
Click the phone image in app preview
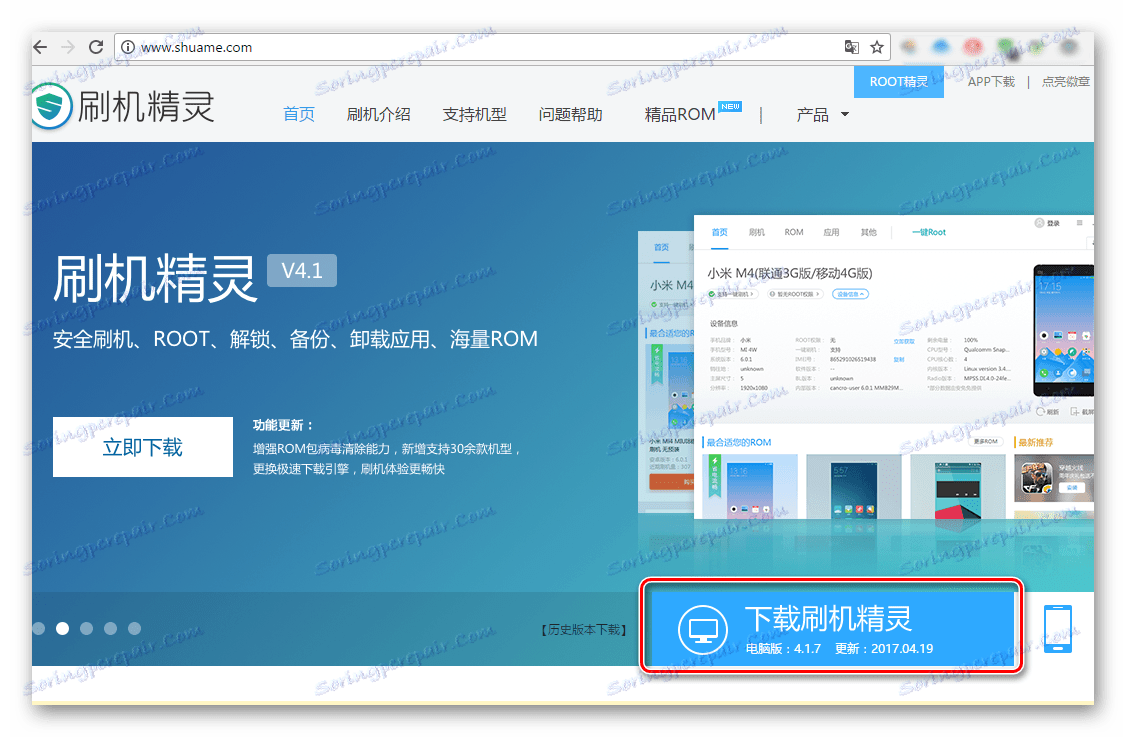tap(1064, 330)
